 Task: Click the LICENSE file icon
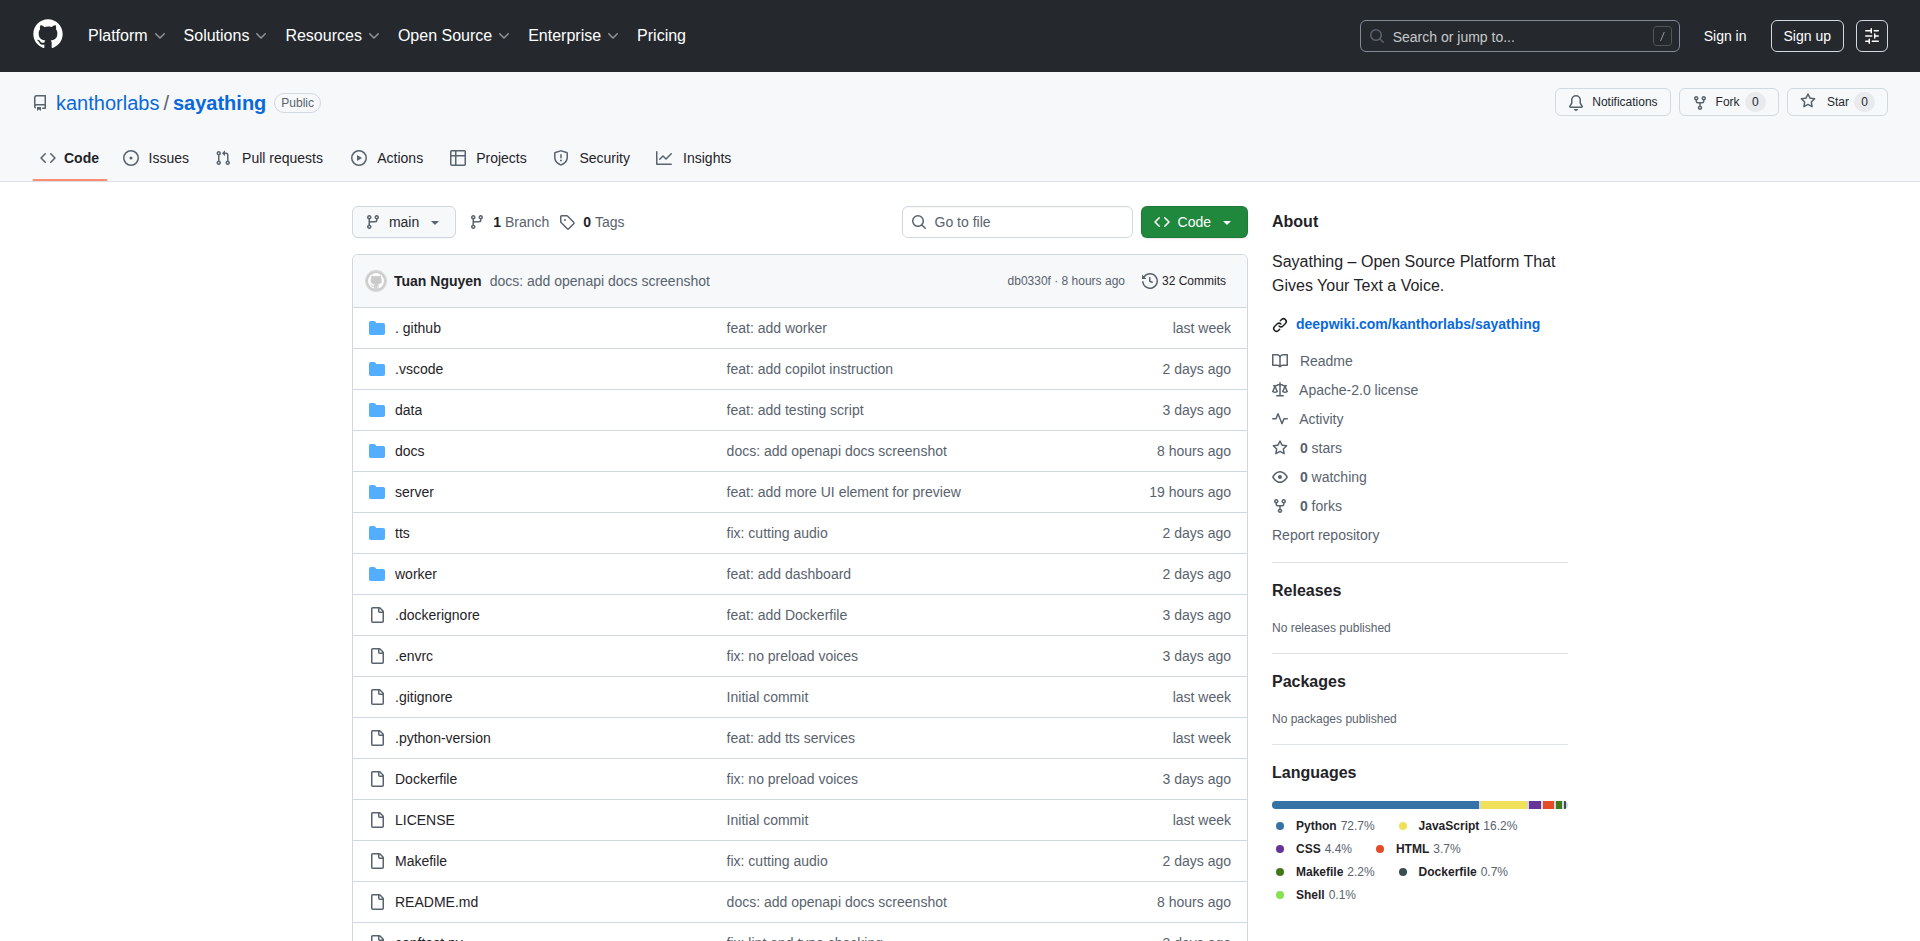click(x=377, y=820)
